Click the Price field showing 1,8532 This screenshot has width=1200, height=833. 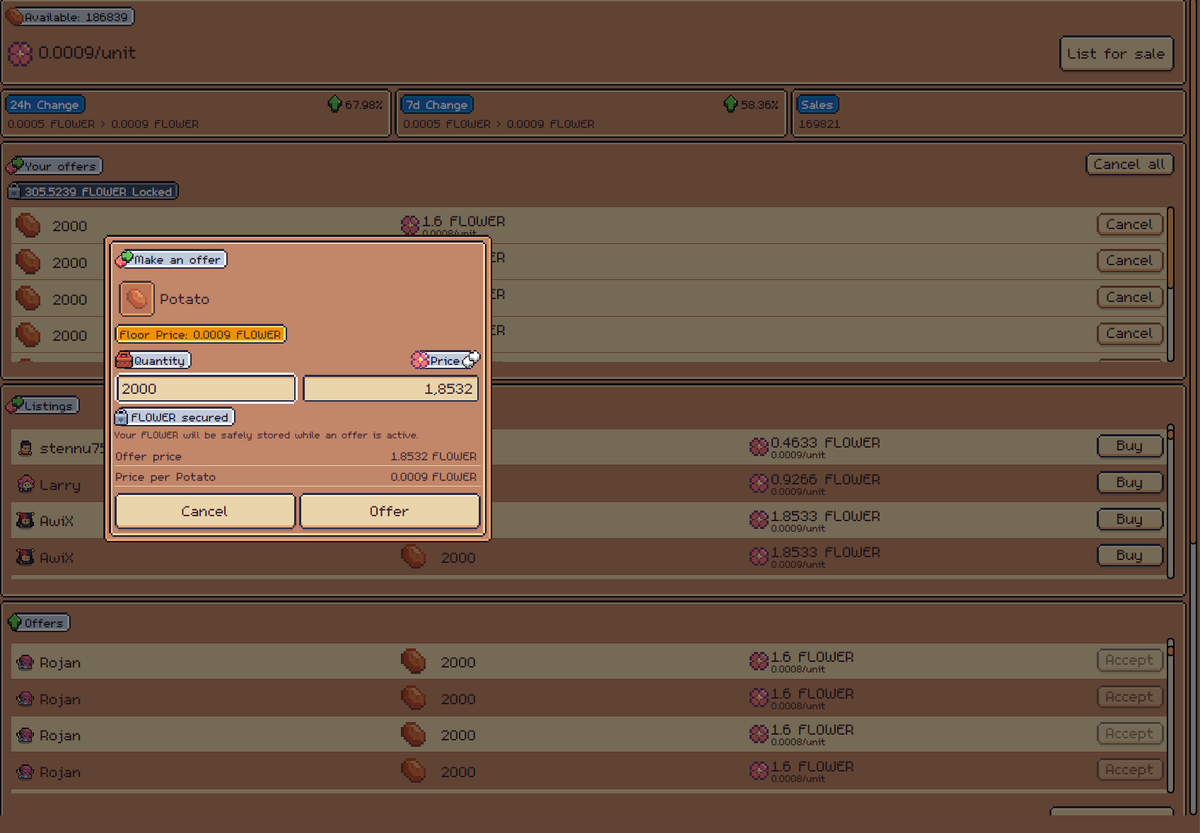(391, 388)
